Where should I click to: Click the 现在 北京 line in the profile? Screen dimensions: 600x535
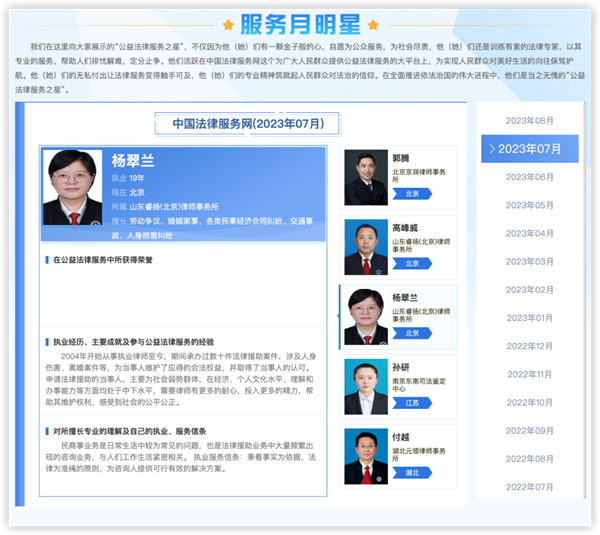point(128,192)
